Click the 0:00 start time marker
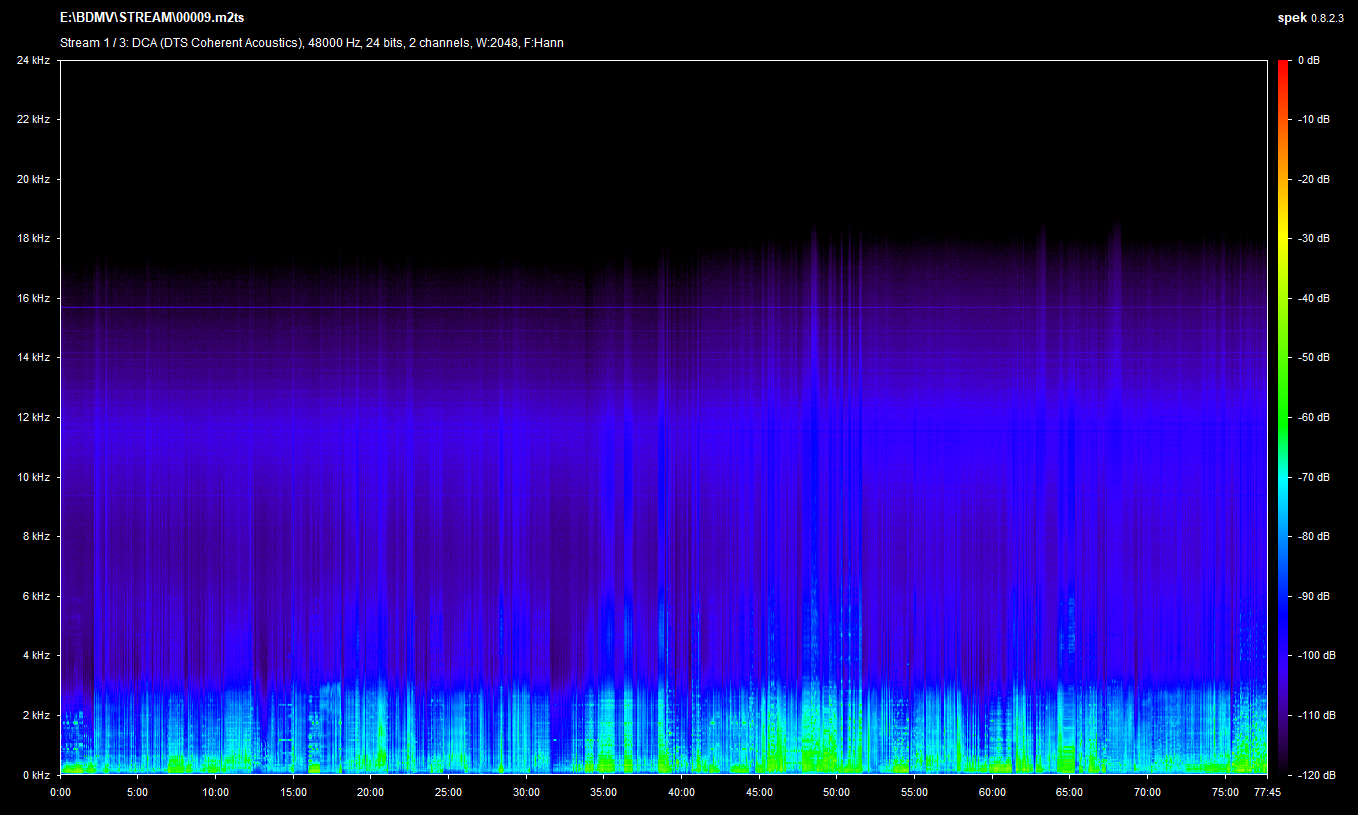The image size is (1358, 815). pyautogui.click(x=60, y=792)
